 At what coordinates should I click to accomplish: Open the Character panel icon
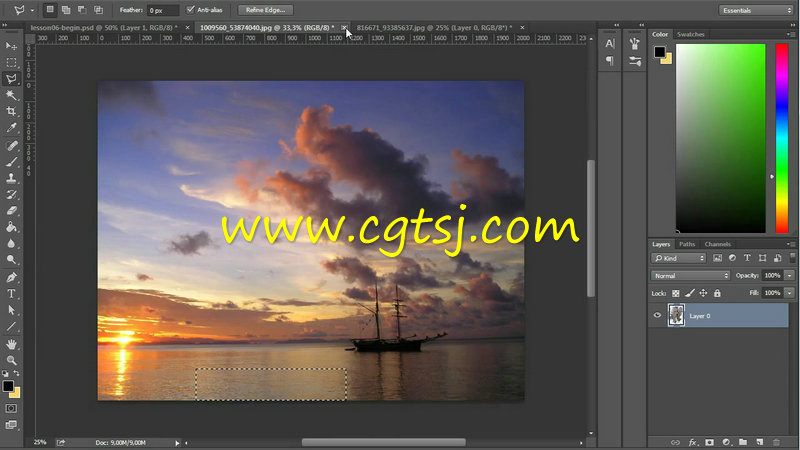(610, 44)
